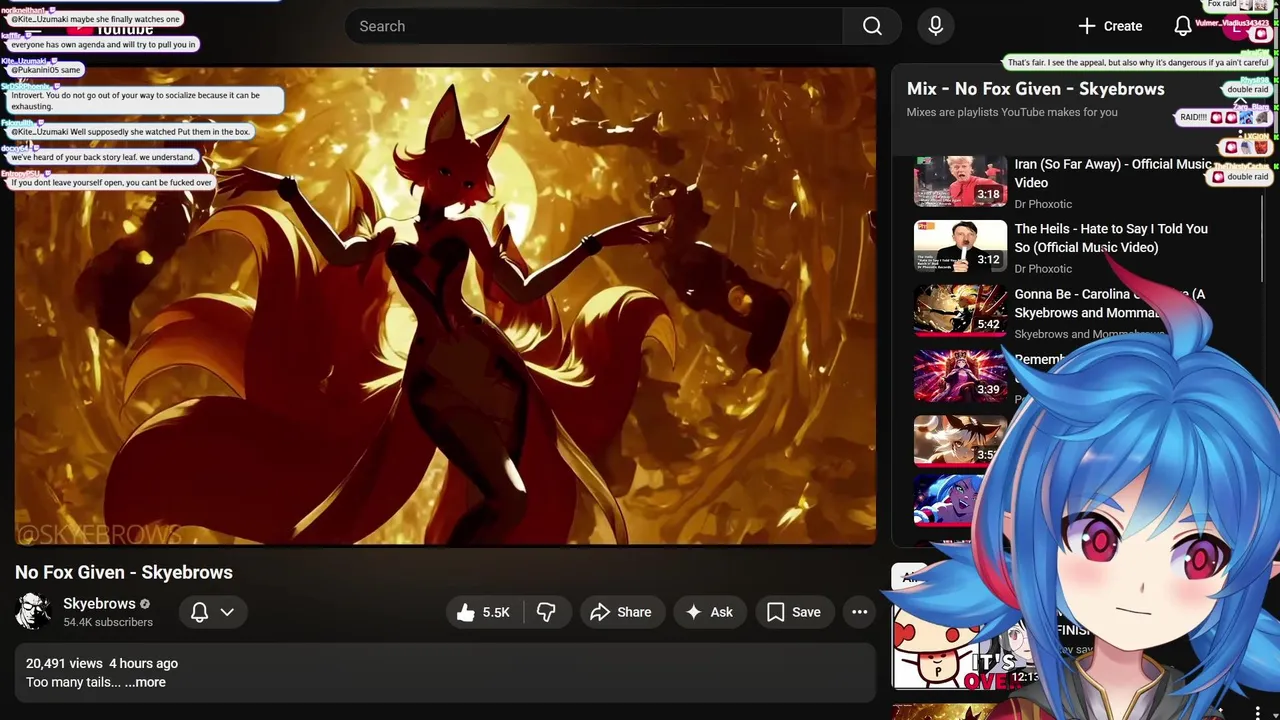Open more actions three-dot menu
1280x720 pixels.
859,612
